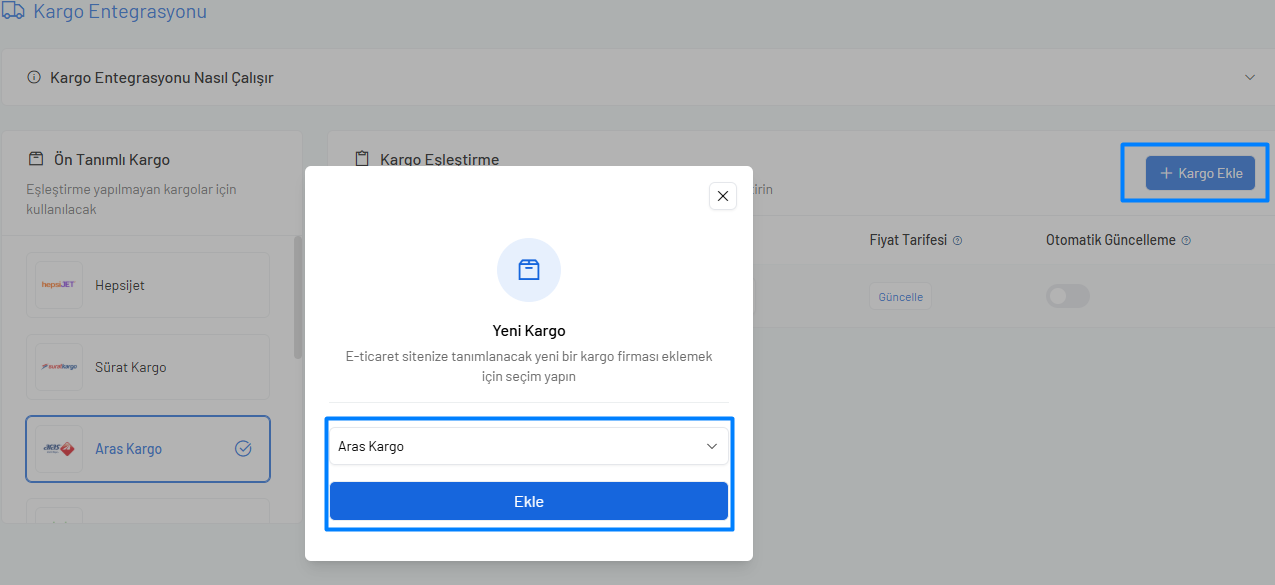Click the Ekle button in the dialog

pos(529,501)
